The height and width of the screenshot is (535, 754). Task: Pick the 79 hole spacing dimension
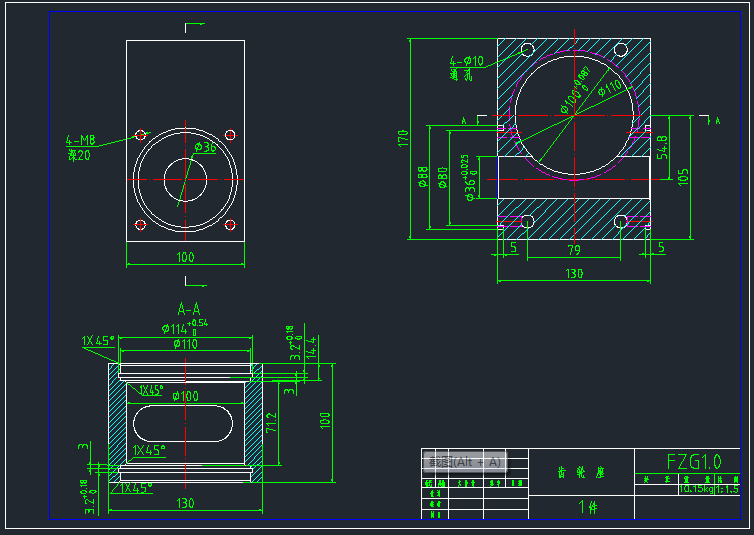(574, 250)
